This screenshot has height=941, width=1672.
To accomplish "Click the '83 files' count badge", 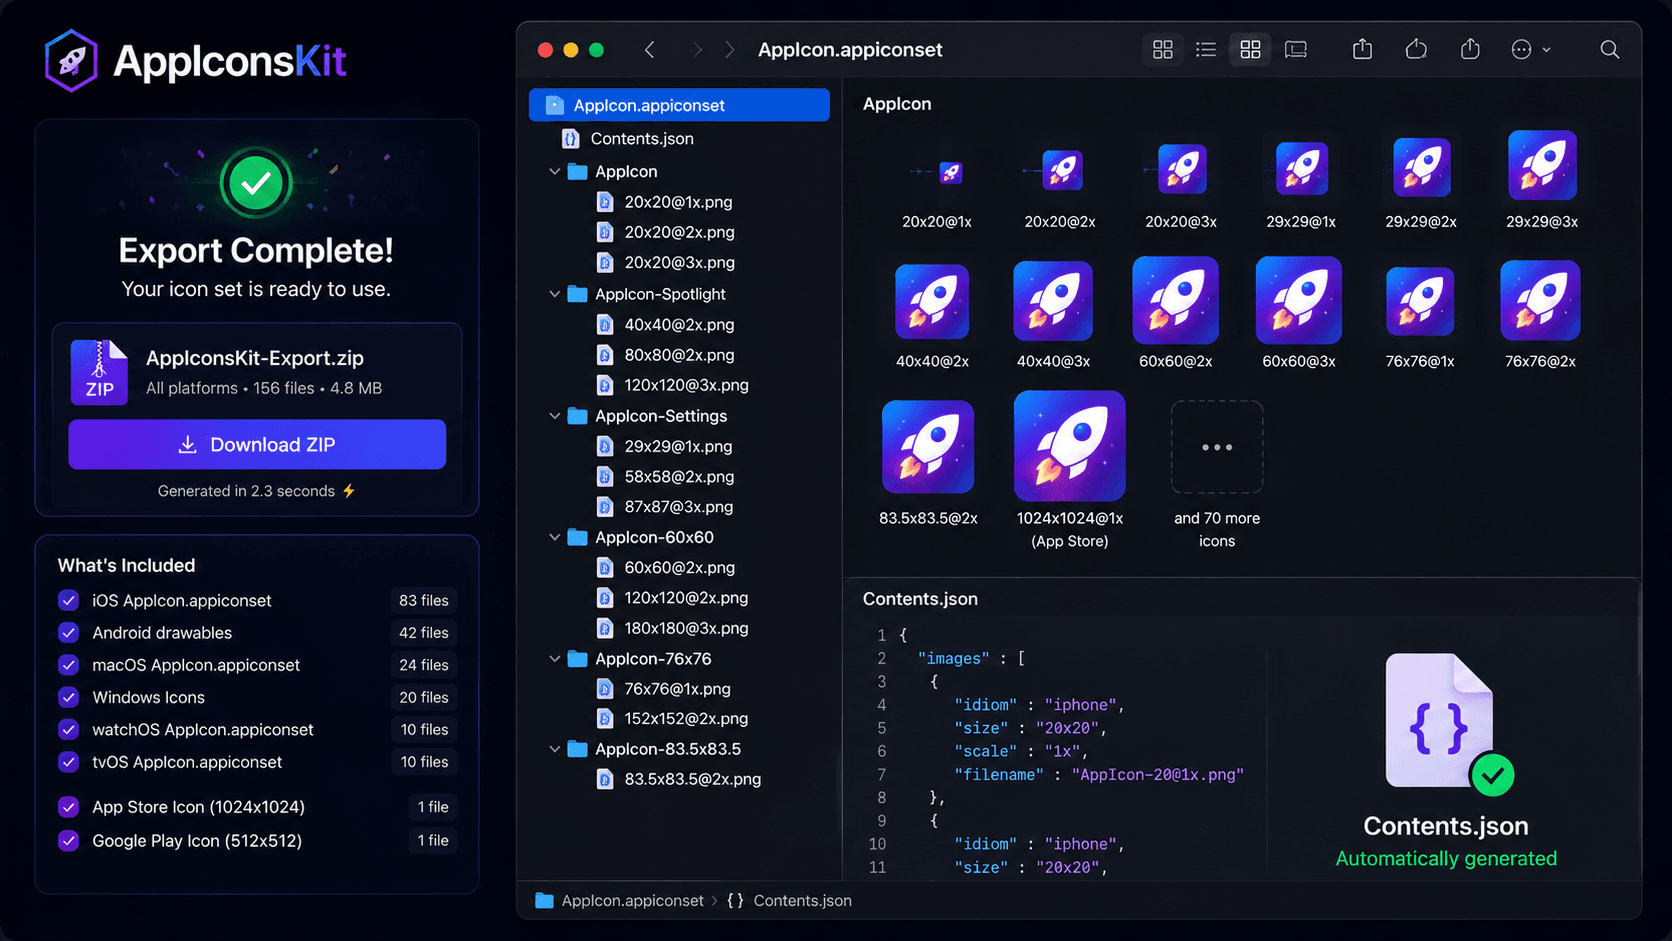I will (x=423, y=601).
